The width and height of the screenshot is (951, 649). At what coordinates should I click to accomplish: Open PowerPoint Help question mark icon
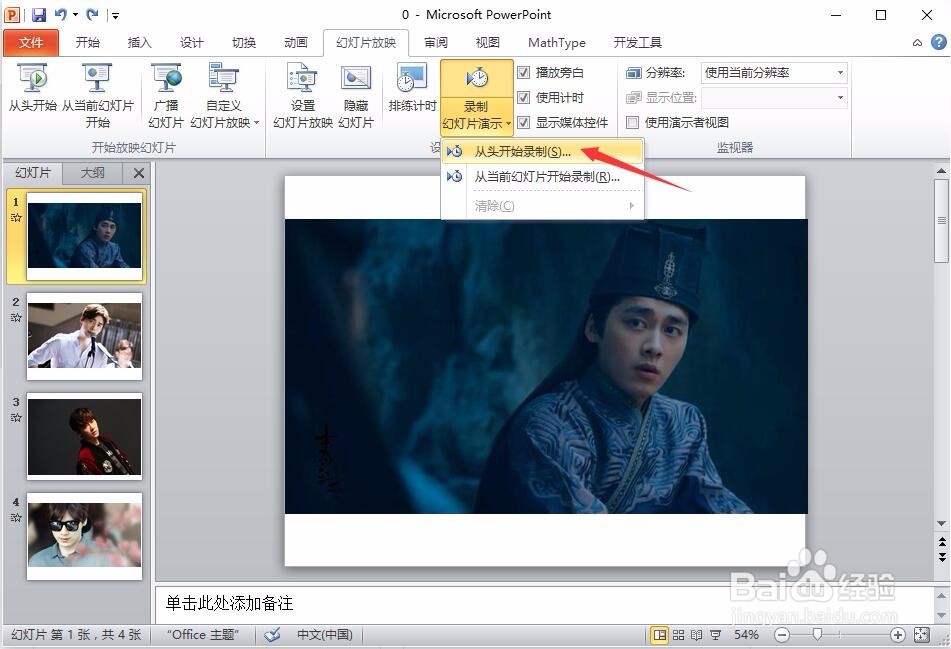coord(938,42)
